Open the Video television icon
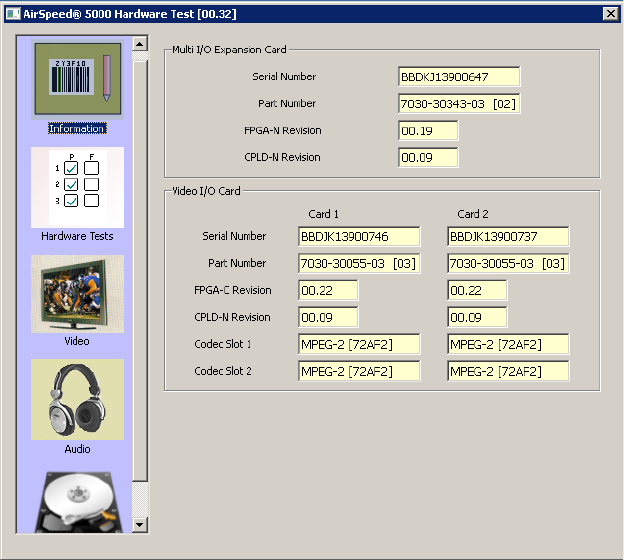The image size is (624, 560). (x=78, y=294)
